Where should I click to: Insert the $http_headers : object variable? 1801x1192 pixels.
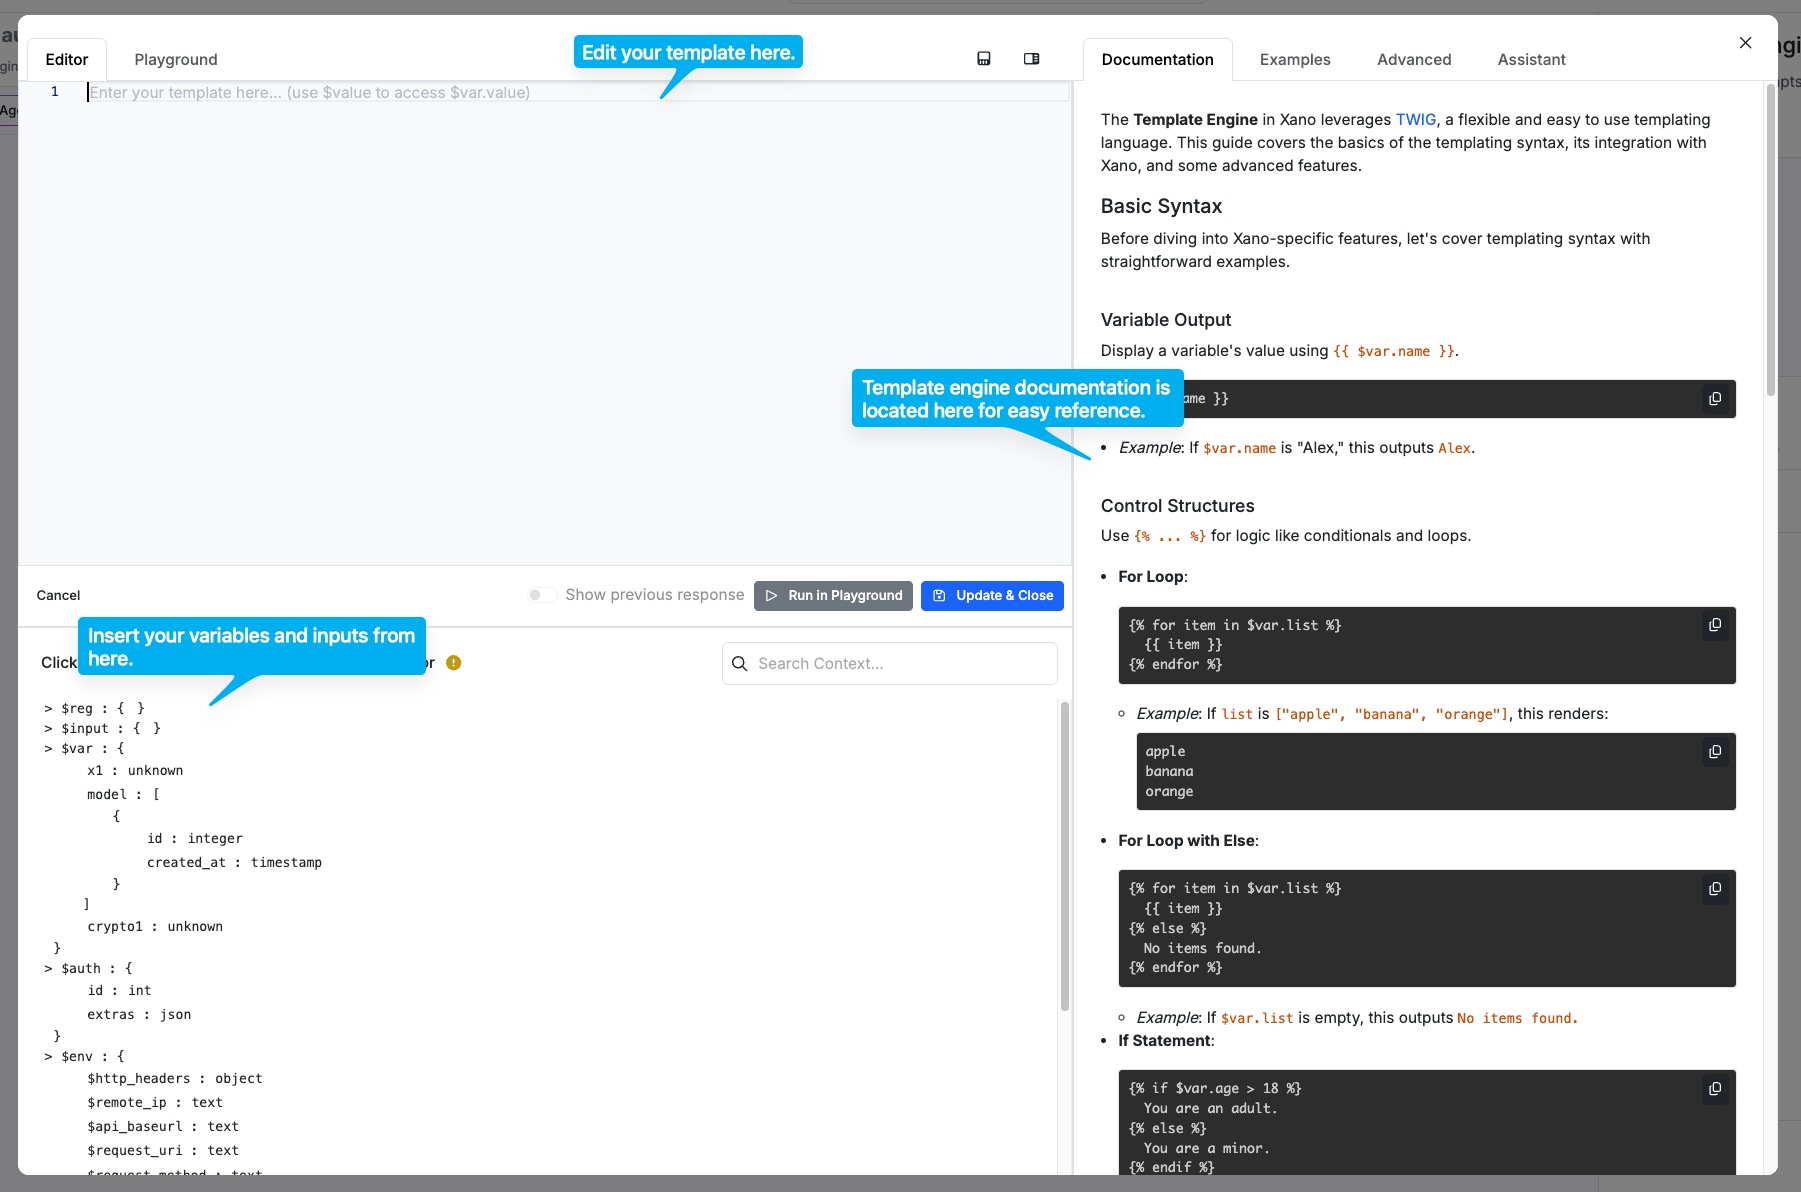[175, 1078]
